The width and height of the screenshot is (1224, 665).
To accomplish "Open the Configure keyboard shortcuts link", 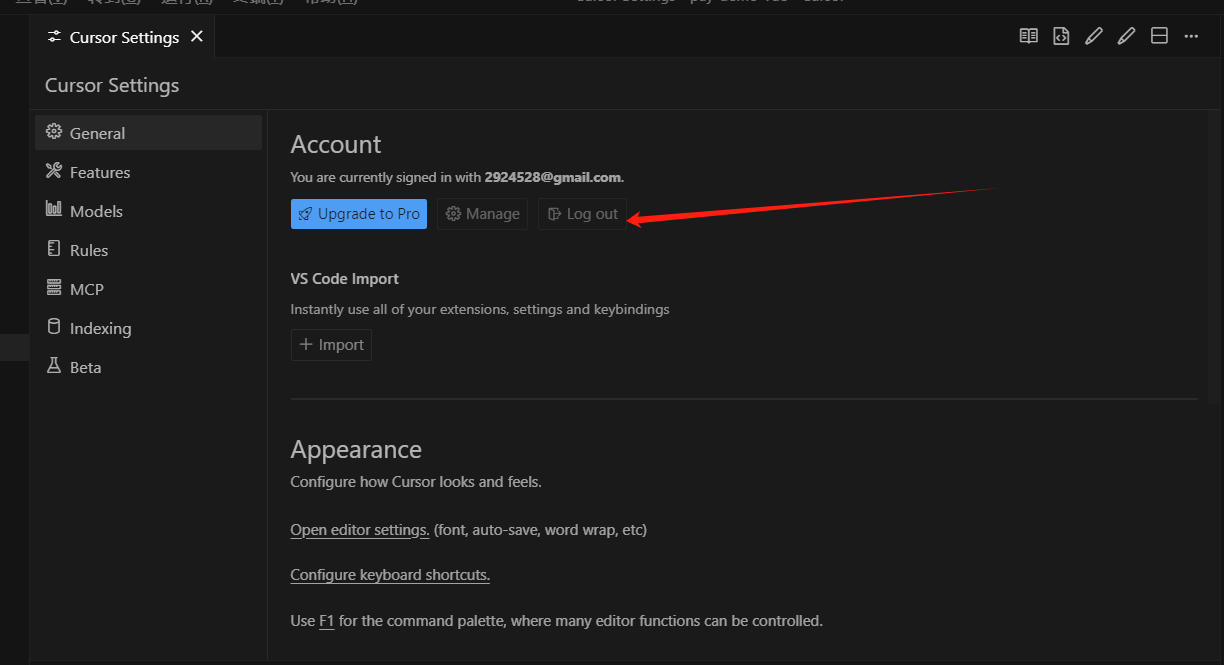I will 390,575.
